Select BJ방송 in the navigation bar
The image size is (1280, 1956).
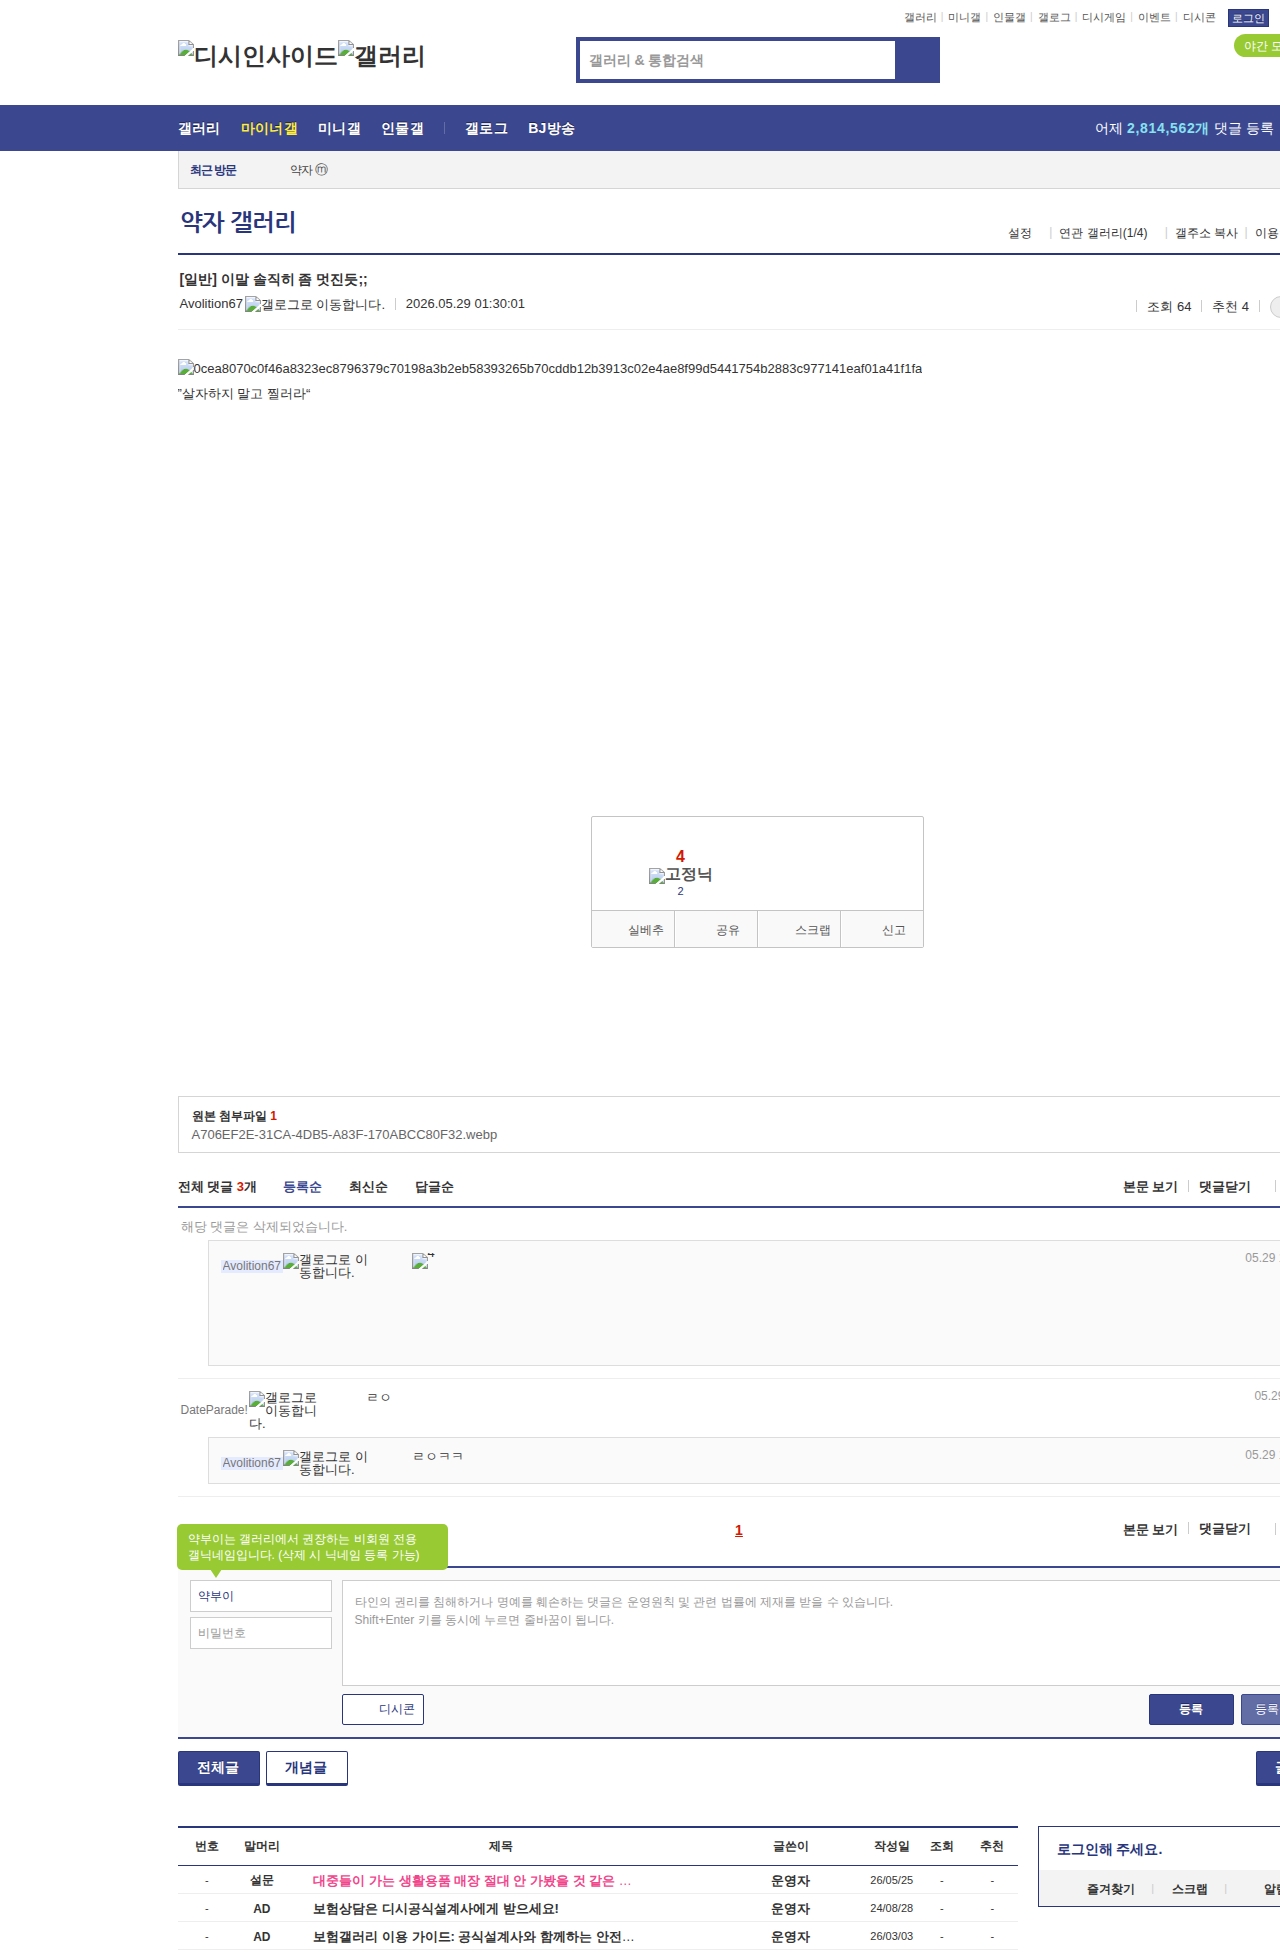pyautogui.click(x=551, y=128)
